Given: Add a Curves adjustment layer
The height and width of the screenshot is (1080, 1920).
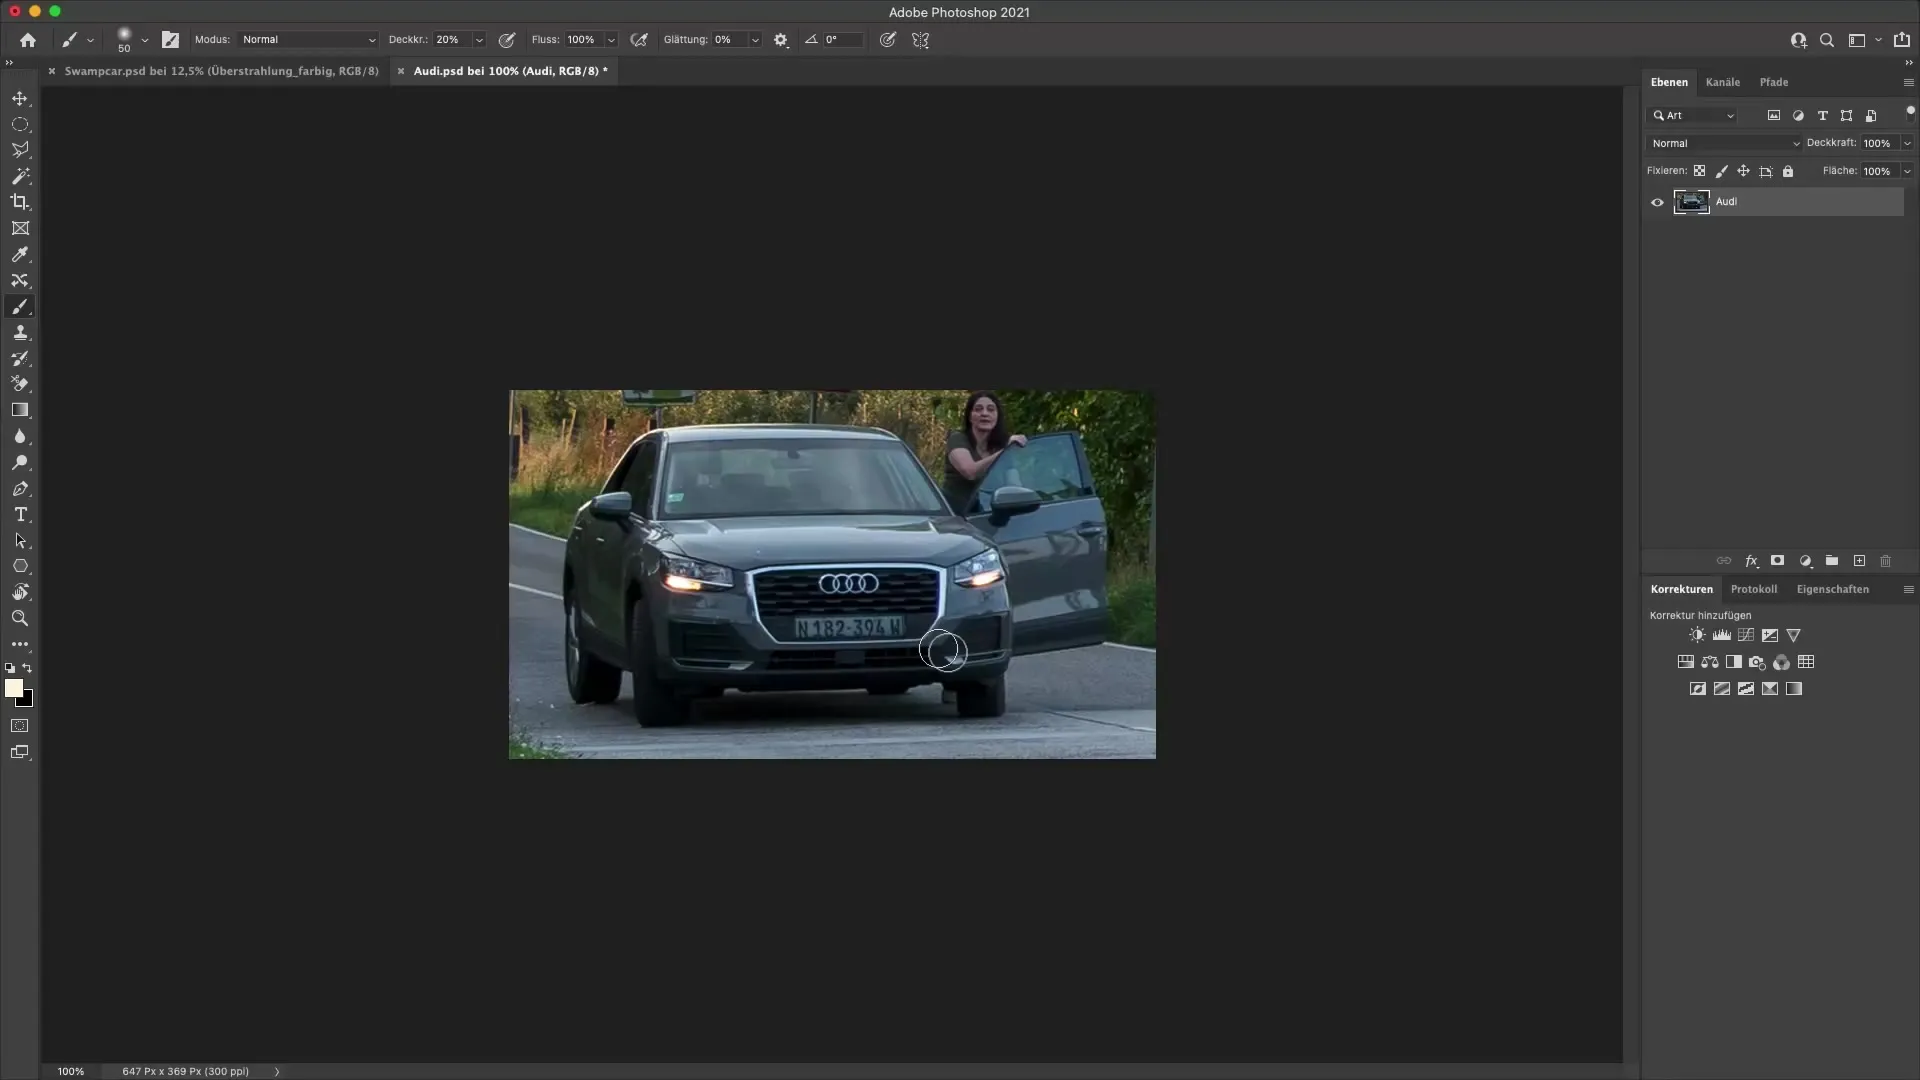Looking at the screenshot, I should tap(1745, 635).
